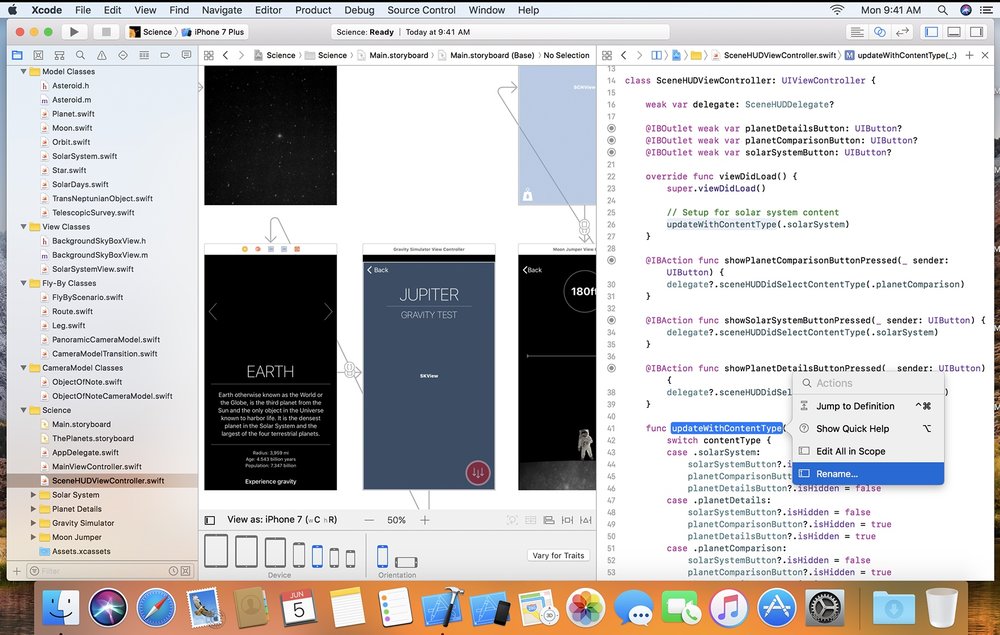Open the Source Control navigator

(x=38, y=55)
